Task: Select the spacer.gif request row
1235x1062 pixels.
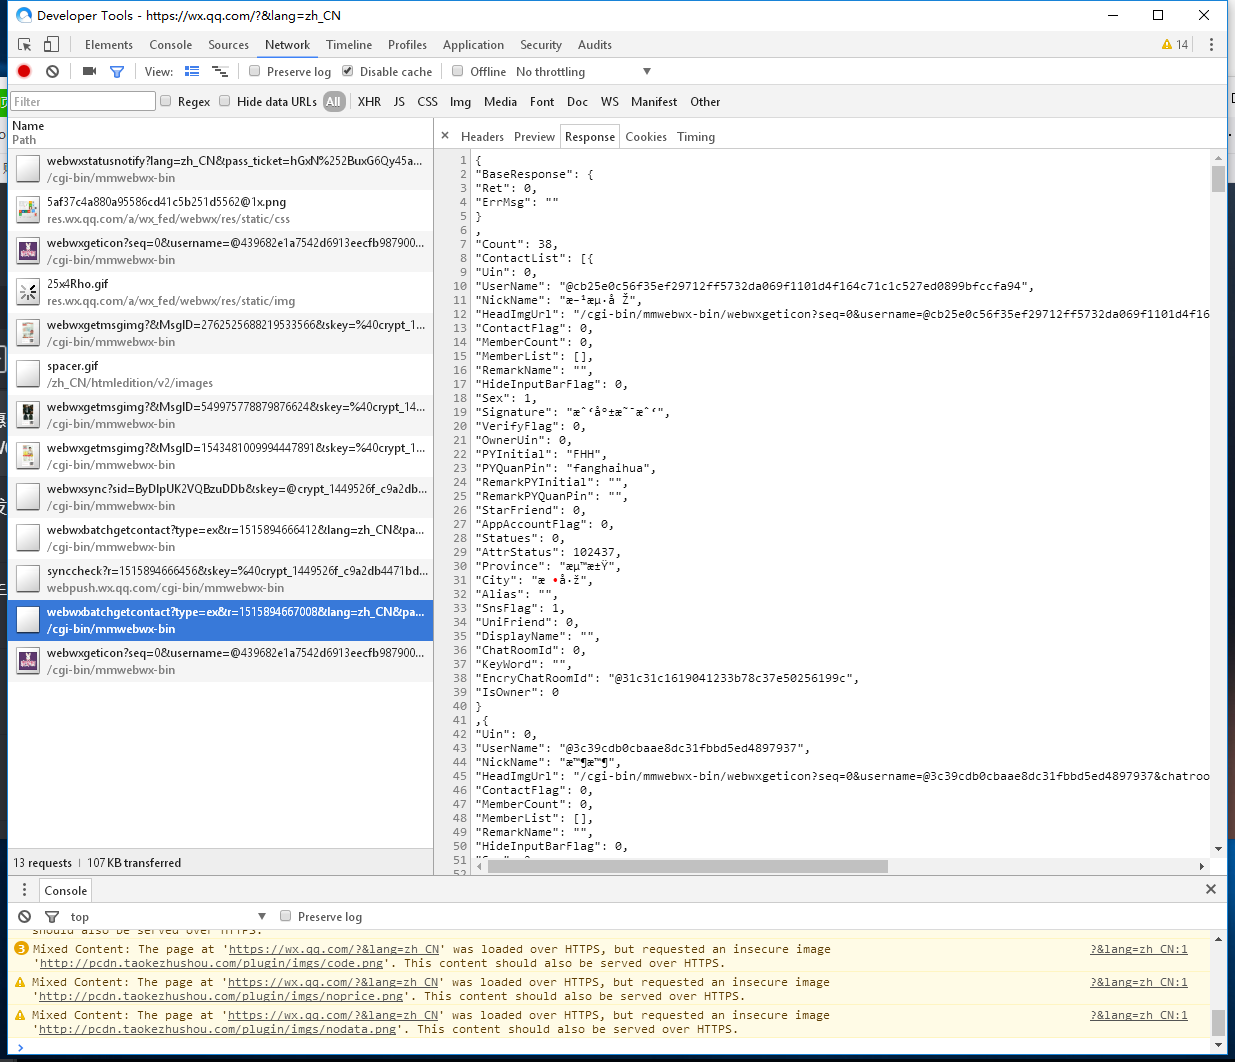Action: coord(220,374)
